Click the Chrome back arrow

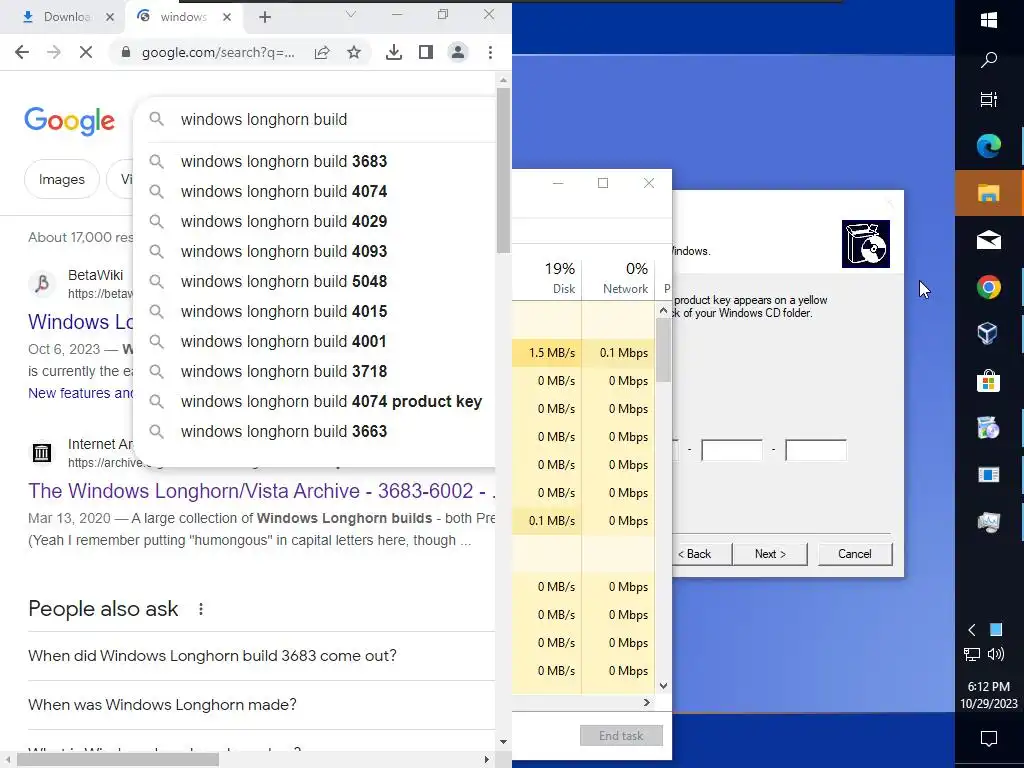[22, 52]
